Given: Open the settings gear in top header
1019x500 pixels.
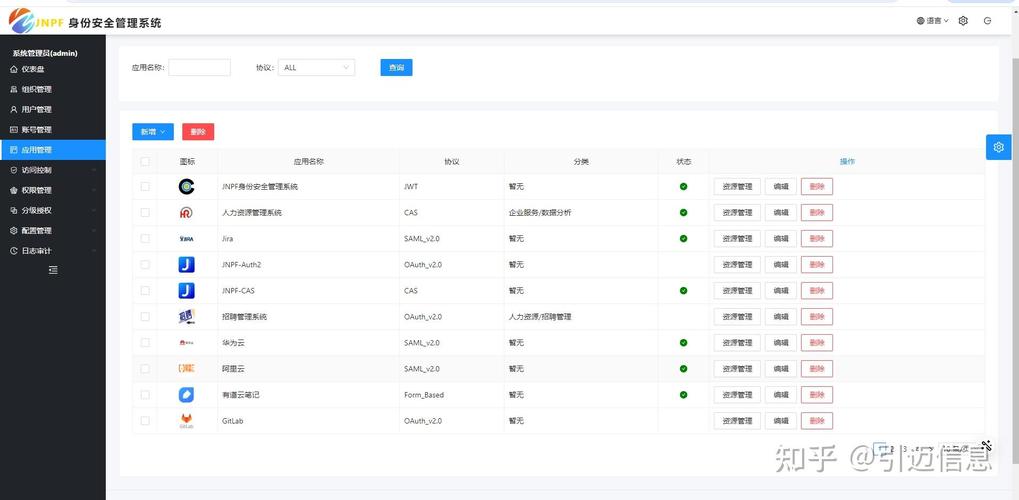Looking at the screenshot, I should [963, 21].
